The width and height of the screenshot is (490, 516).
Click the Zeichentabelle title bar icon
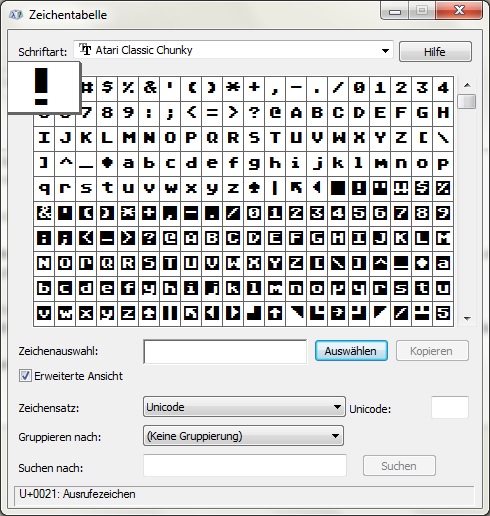click(16, 15)
